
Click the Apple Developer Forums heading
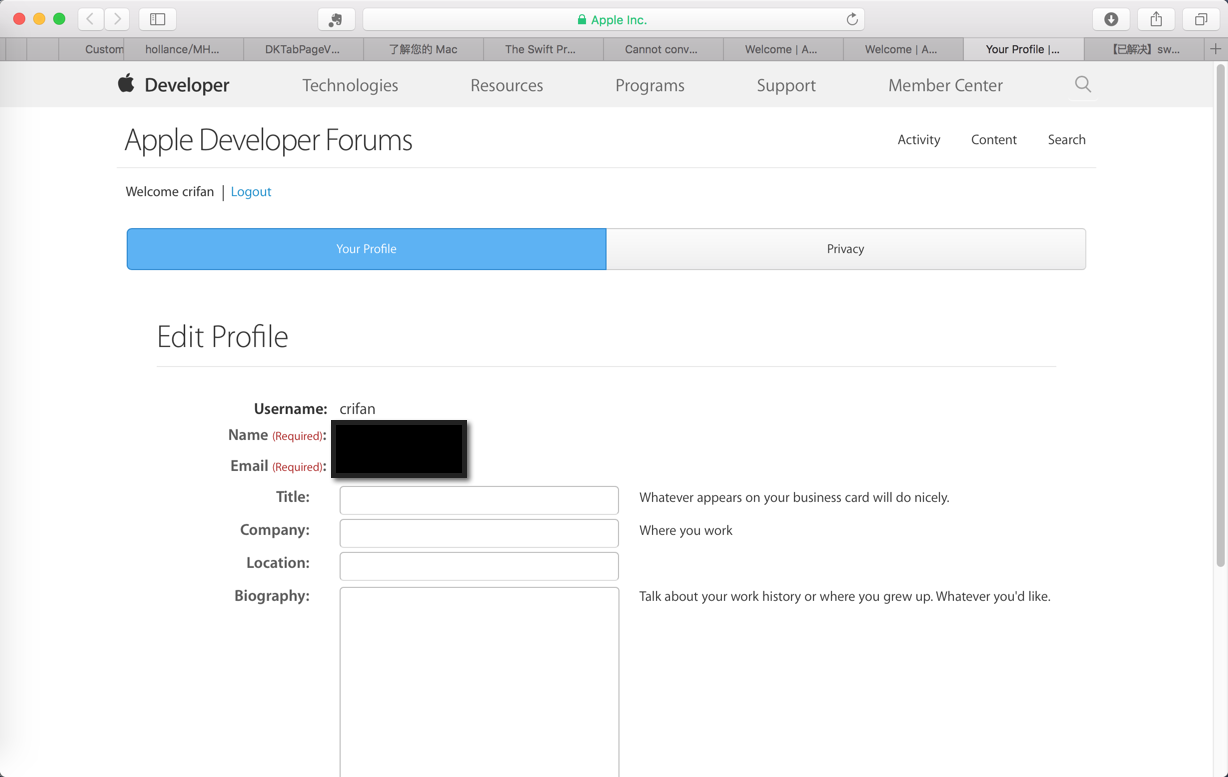[x=268, y=140]
